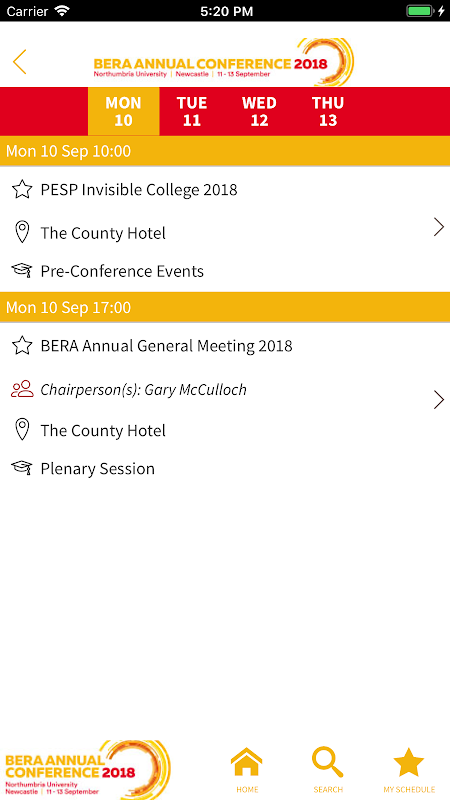This screenshot has width=450, height=800.
Task: Open Chairperson Gary McCulloch link
Action: tap(143, 390)
